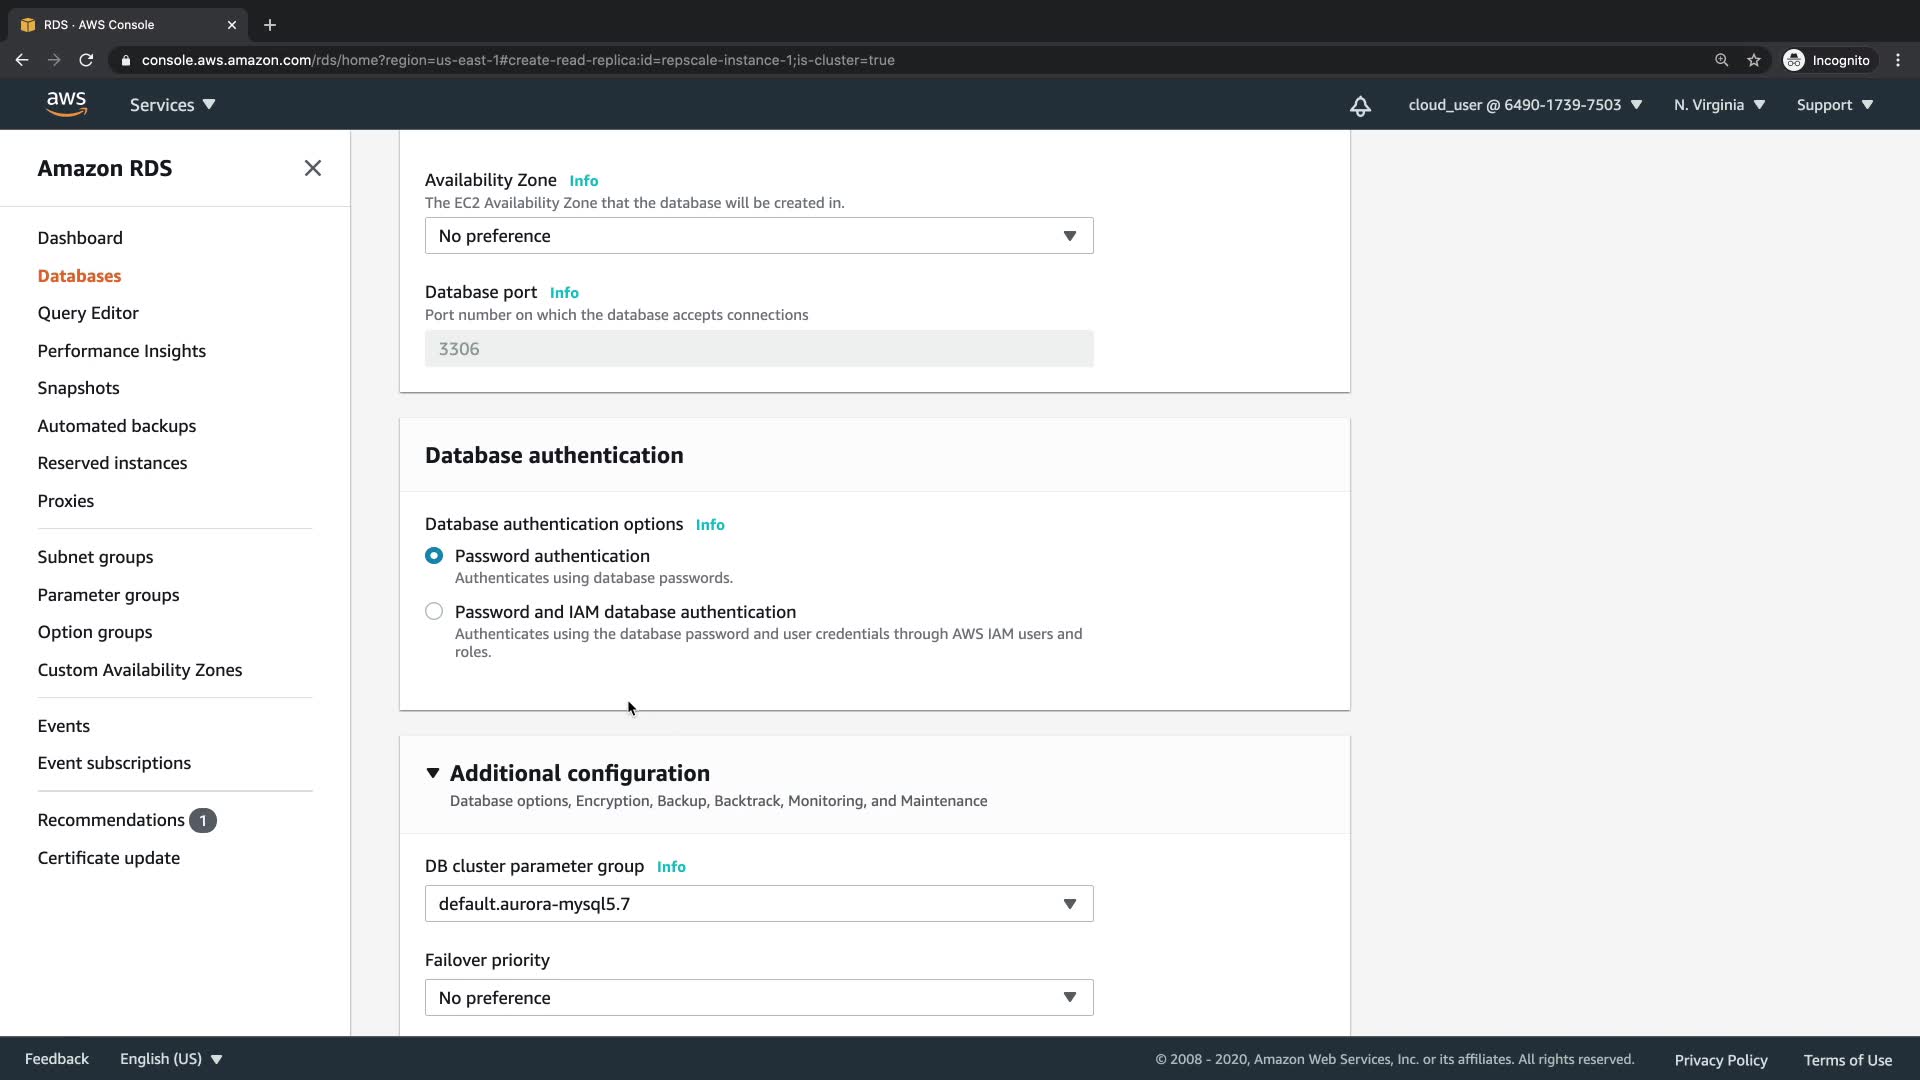The image size is (1920, 1080).
Task: Select Password and IAM database authentication
Action: point(434,612)
